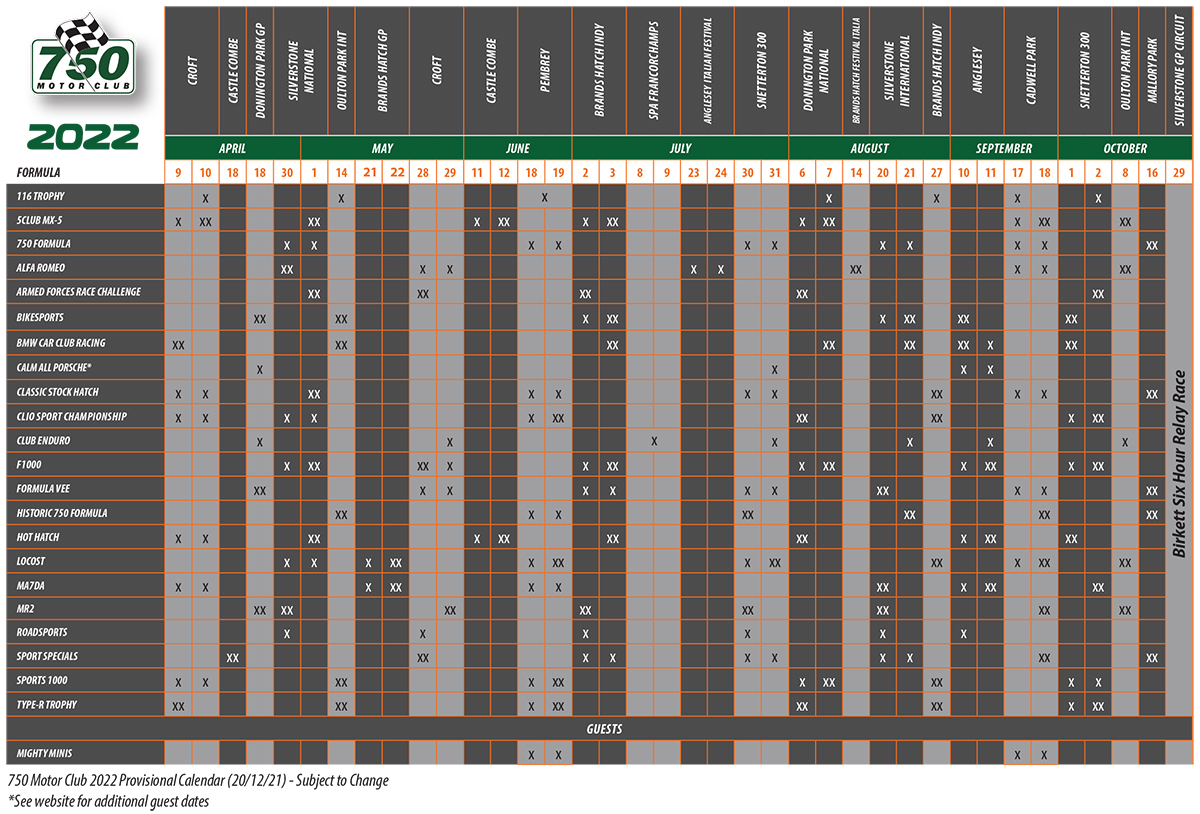Select the CLIO SPORT CHAMPIONSHIP label

(71, 416)
